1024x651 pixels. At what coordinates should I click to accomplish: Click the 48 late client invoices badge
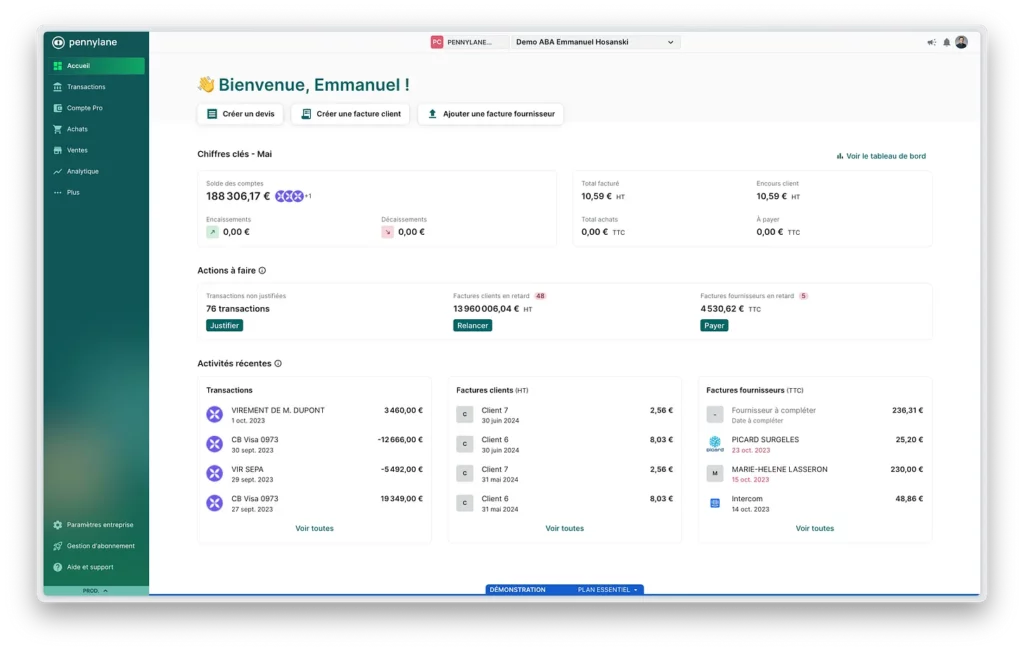pyautogui.click(x=540, y=296)
